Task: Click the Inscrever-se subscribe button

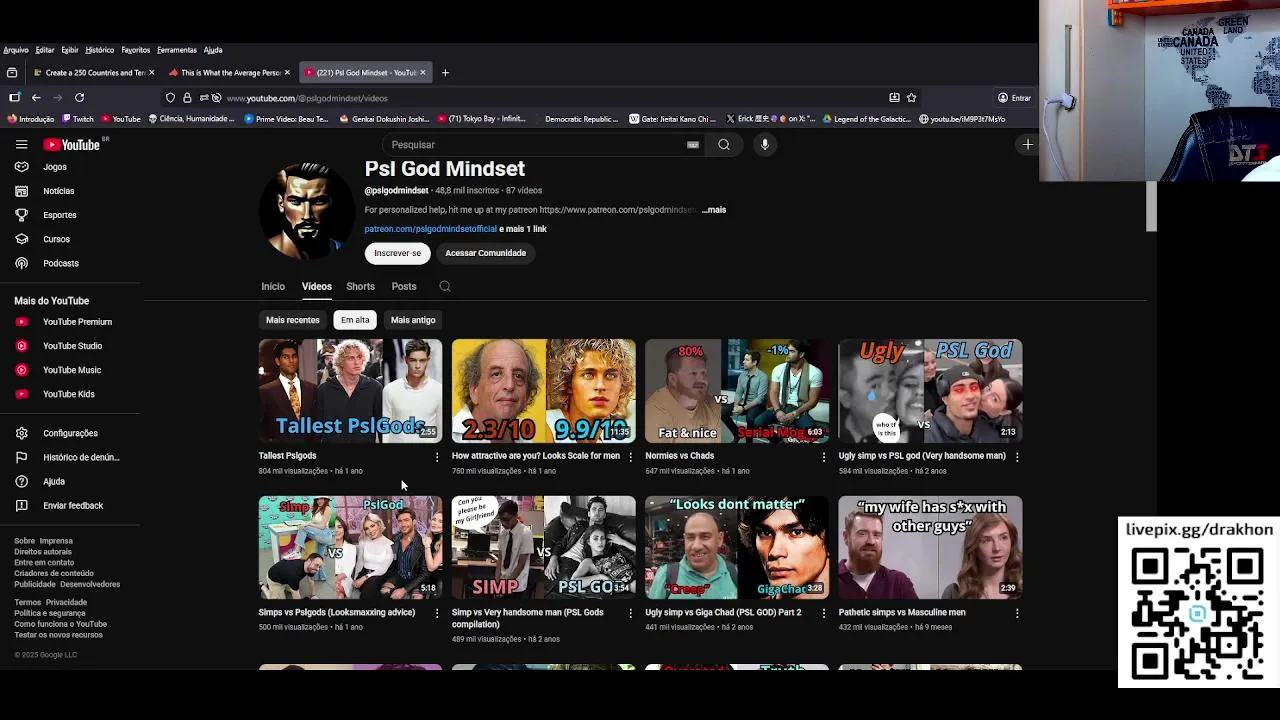Action: (x=398, y=253)
